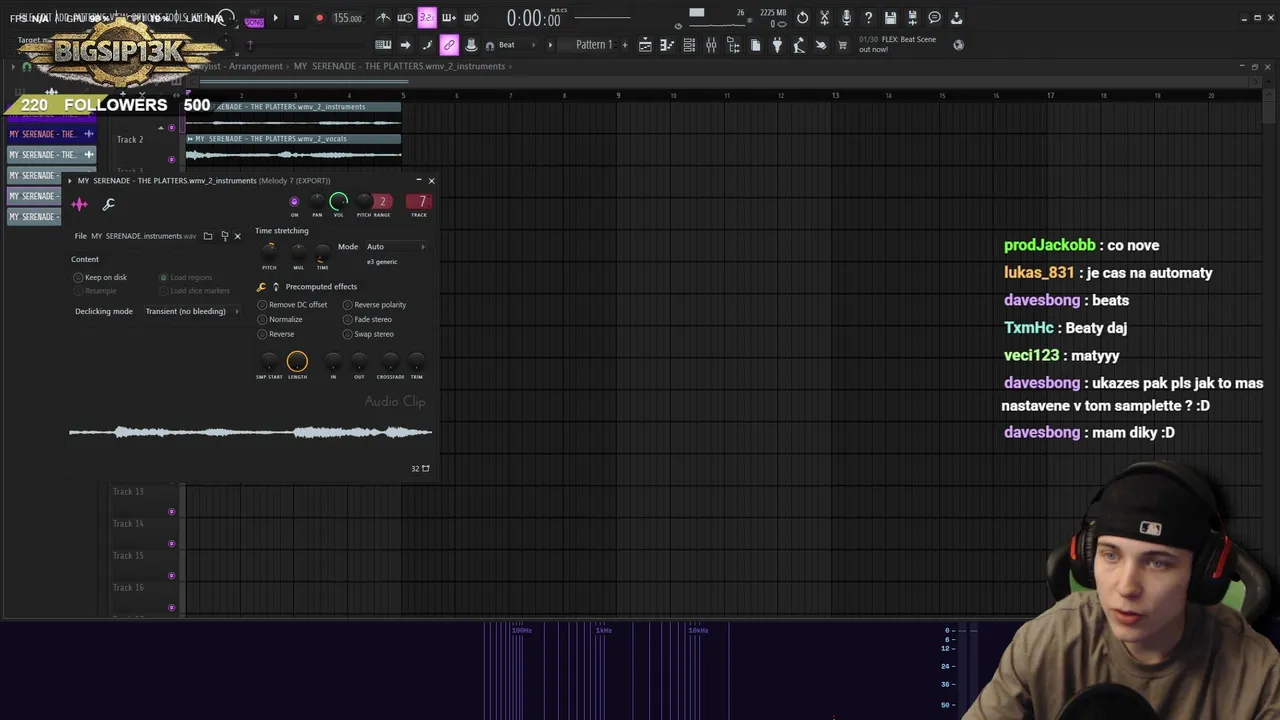Open the playlist view icon

point(645,45)
